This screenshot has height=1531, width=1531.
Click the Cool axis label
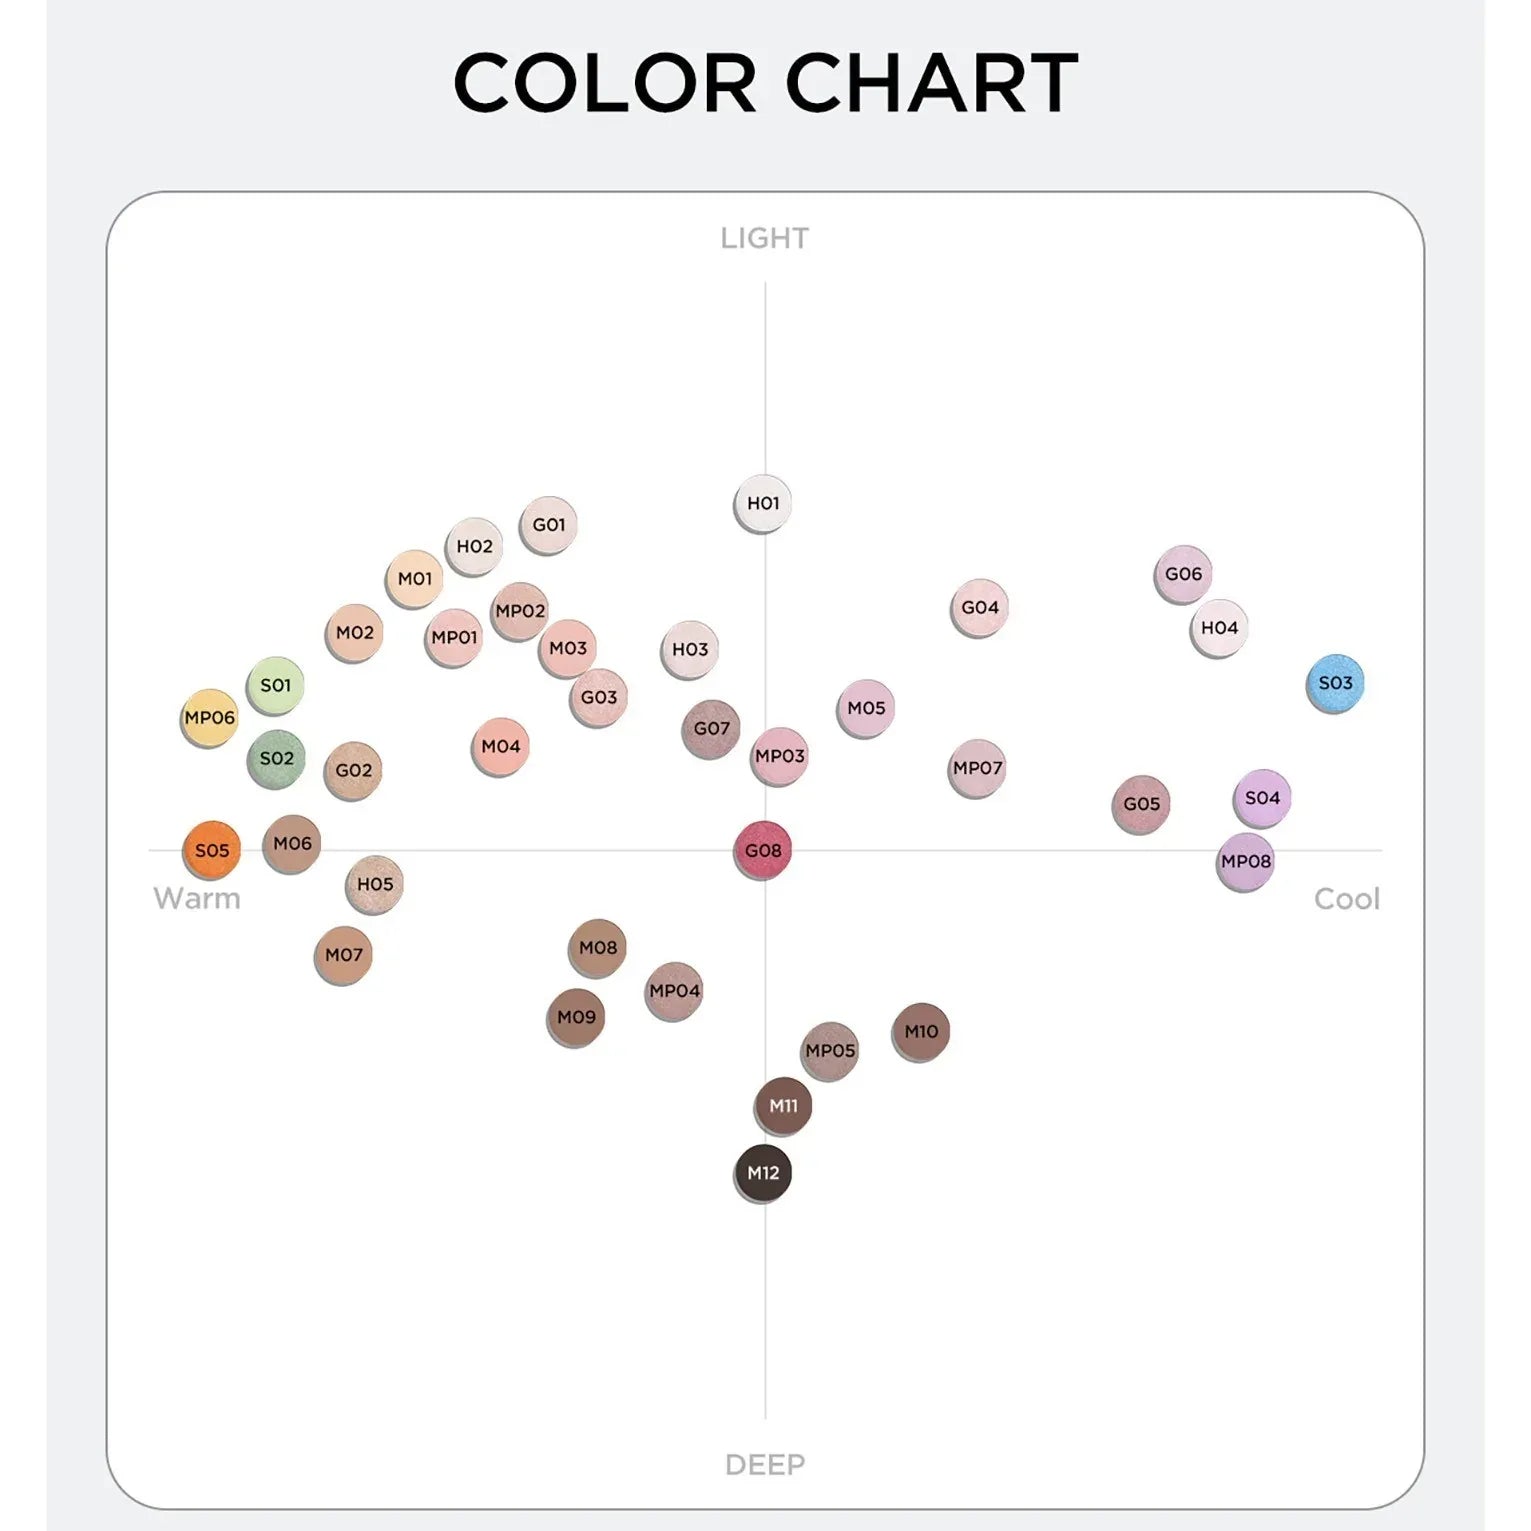coord(1346,898)
